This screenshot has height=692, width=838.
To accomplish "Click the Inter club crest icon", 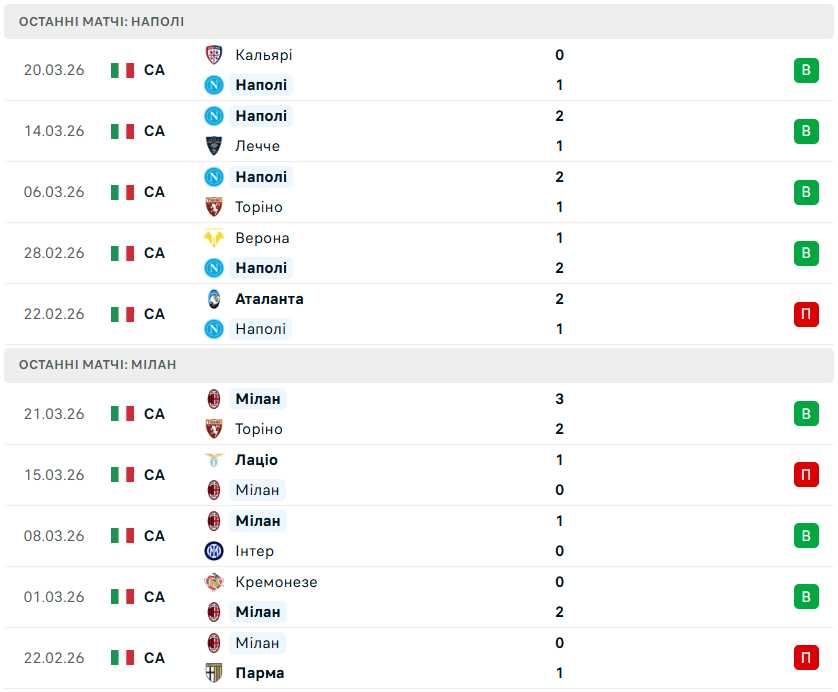I will point(214,551).
